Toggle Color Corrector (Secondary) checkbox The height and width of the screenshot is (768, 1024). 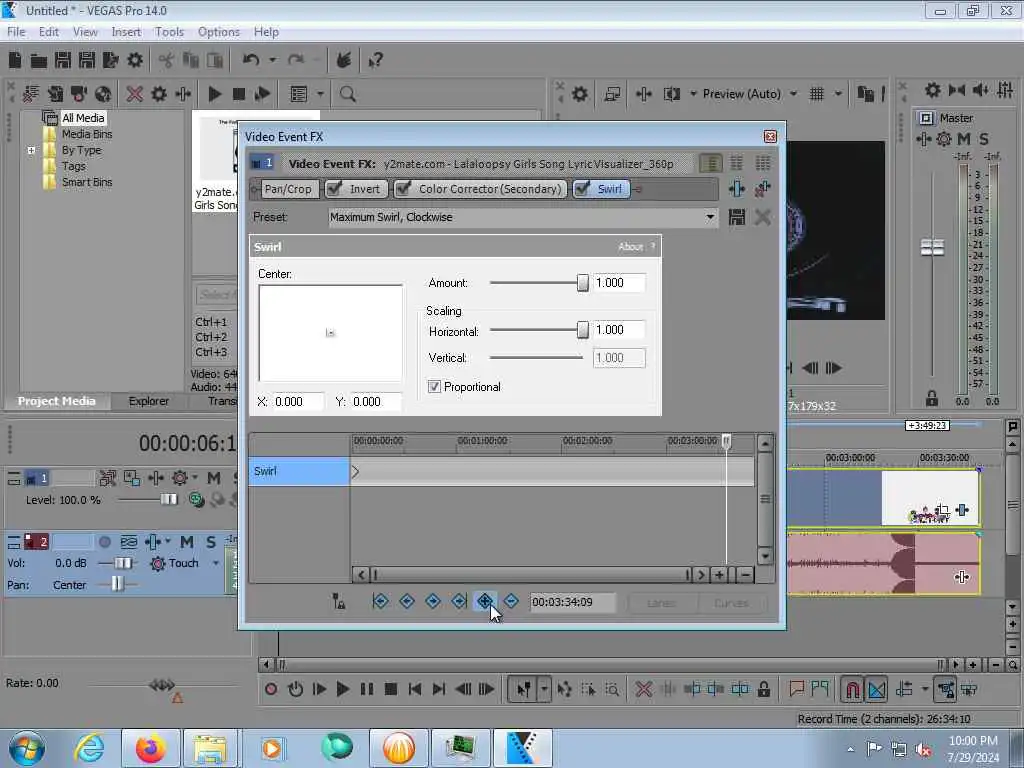point(404,189)
